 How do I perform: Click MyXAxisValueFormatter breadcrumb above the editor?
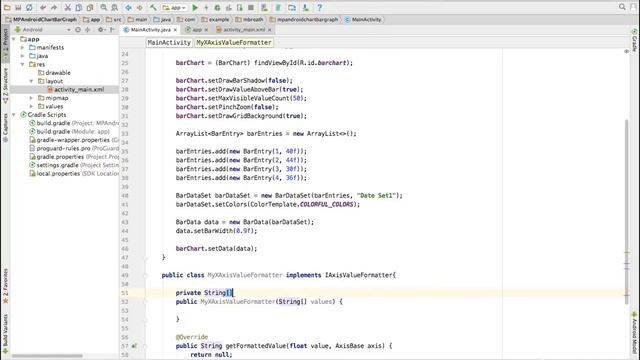tap(233, 42)
